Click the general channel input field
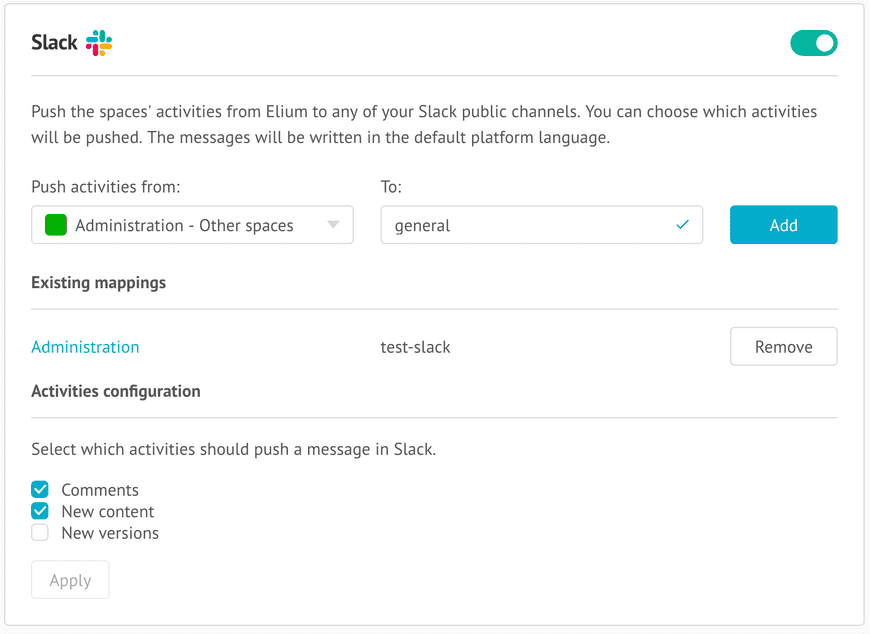The width and height of the screenshot is (870, 634). point(542,225)
